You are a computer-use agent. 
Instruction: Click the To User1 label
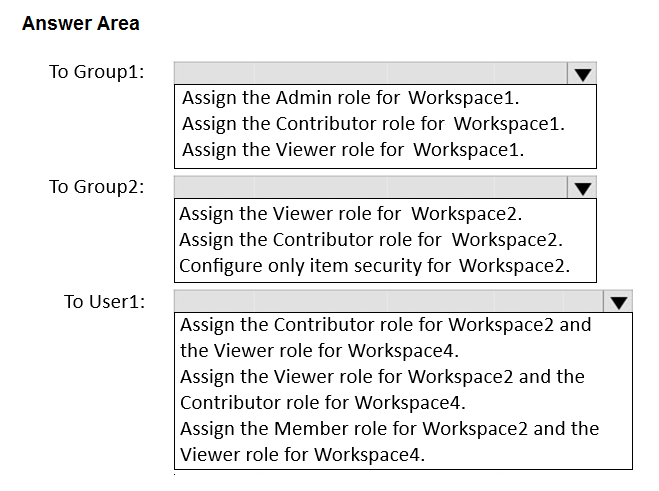pyautogui.click(x=105, y=302)
